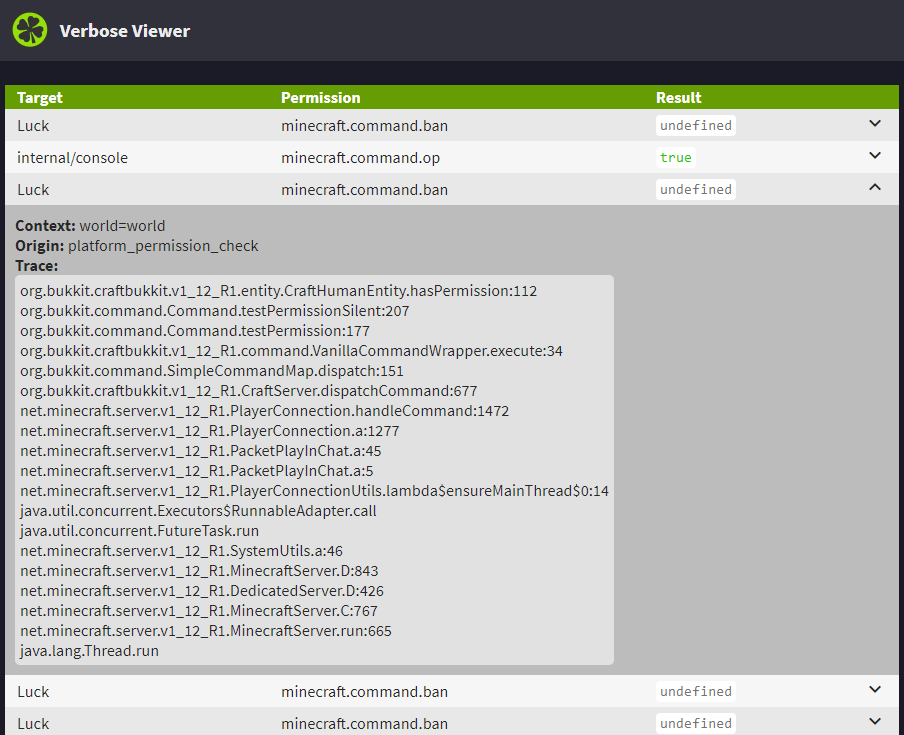Expand the topmost Luck row chevron

coord(875,124)
